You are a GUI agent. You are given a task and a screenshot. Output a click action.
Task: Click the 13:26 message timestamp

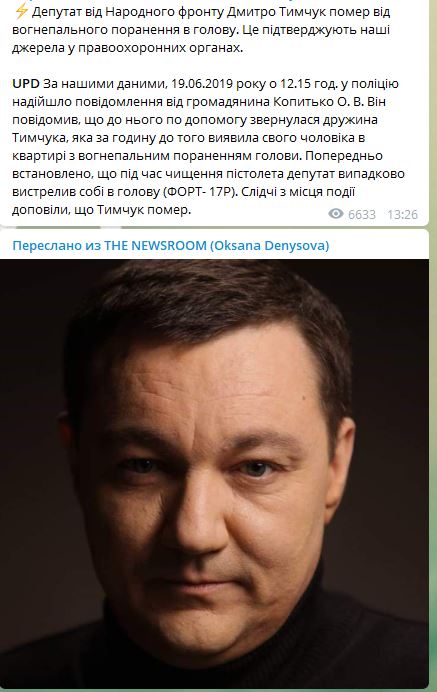tap(403, 214)
